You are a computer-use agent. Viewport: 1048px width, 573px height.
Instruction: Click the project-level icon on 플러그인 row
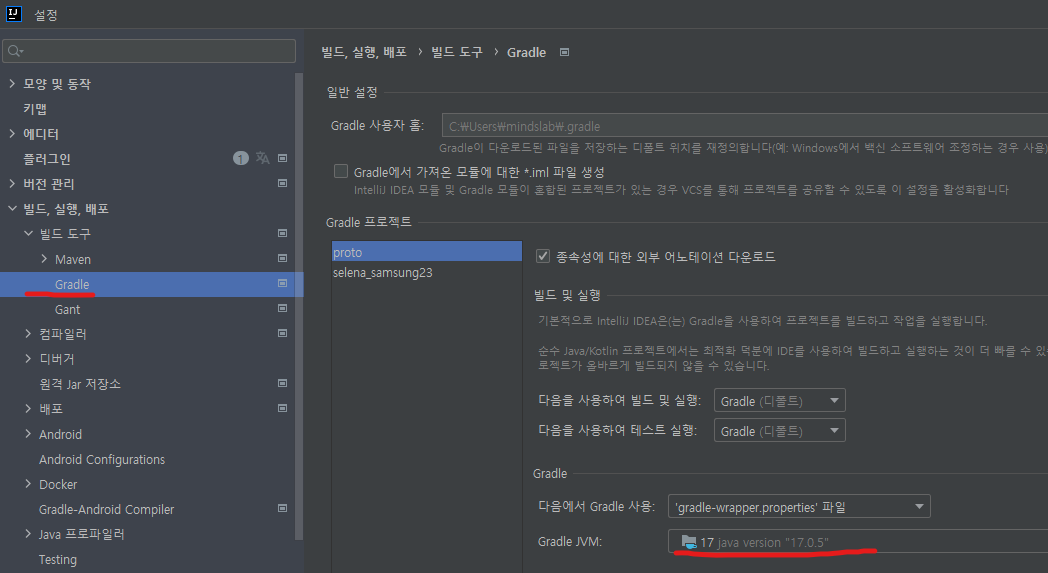[283, 158]
